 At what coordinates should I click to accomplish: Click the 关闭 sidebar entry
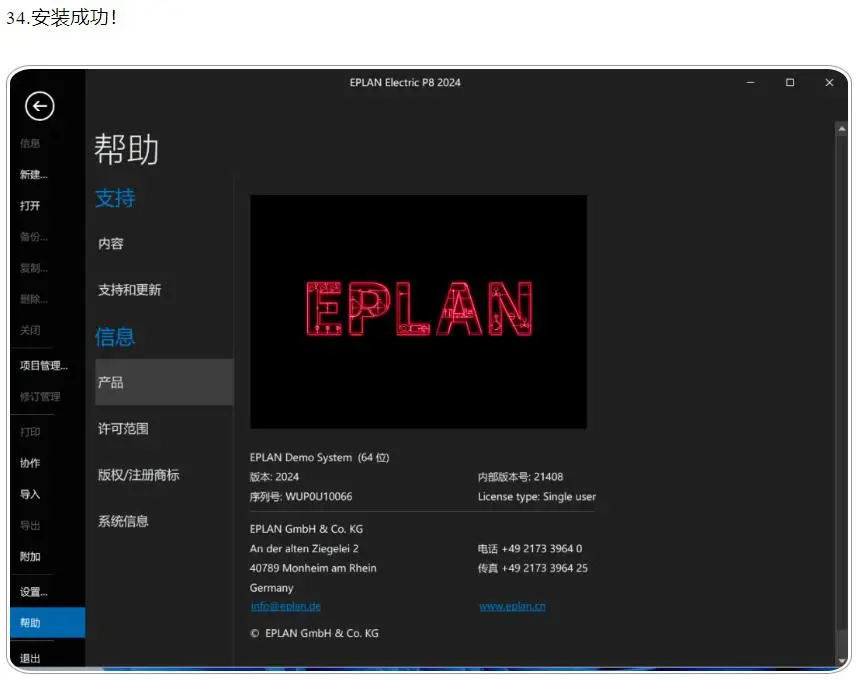click(x=30, y=330)
